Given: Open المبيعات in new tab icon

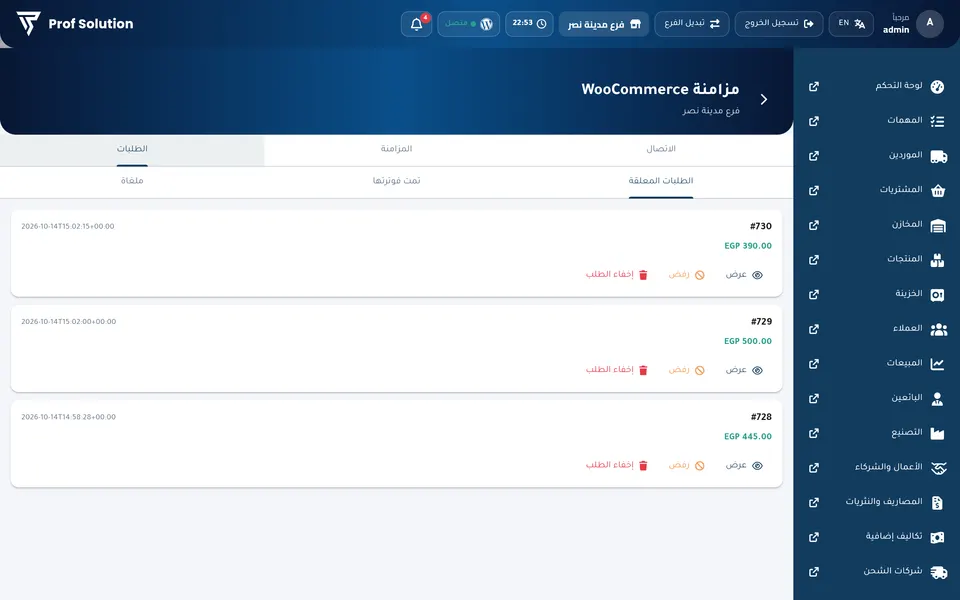Looking at the screenshot, I should pyautogui.click(x=814, y=364).
